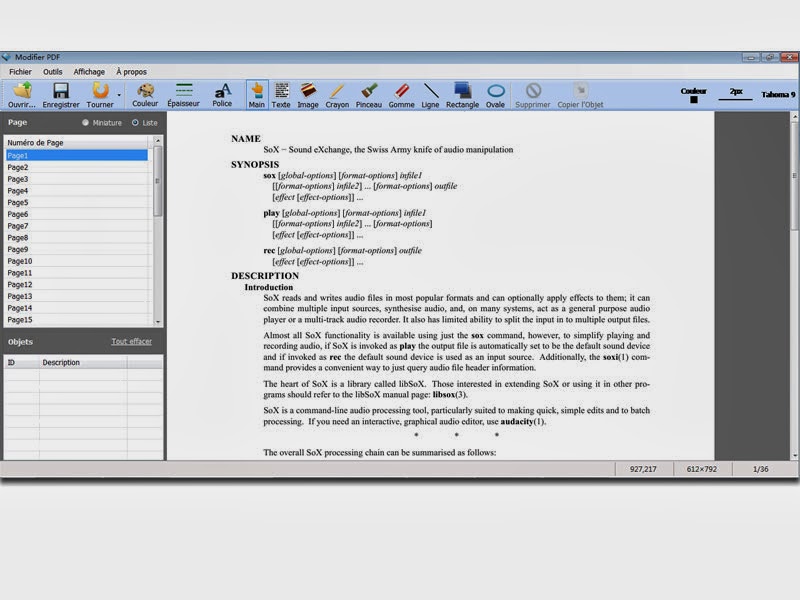Click the Tout effacer link

[x=132, y=341]
